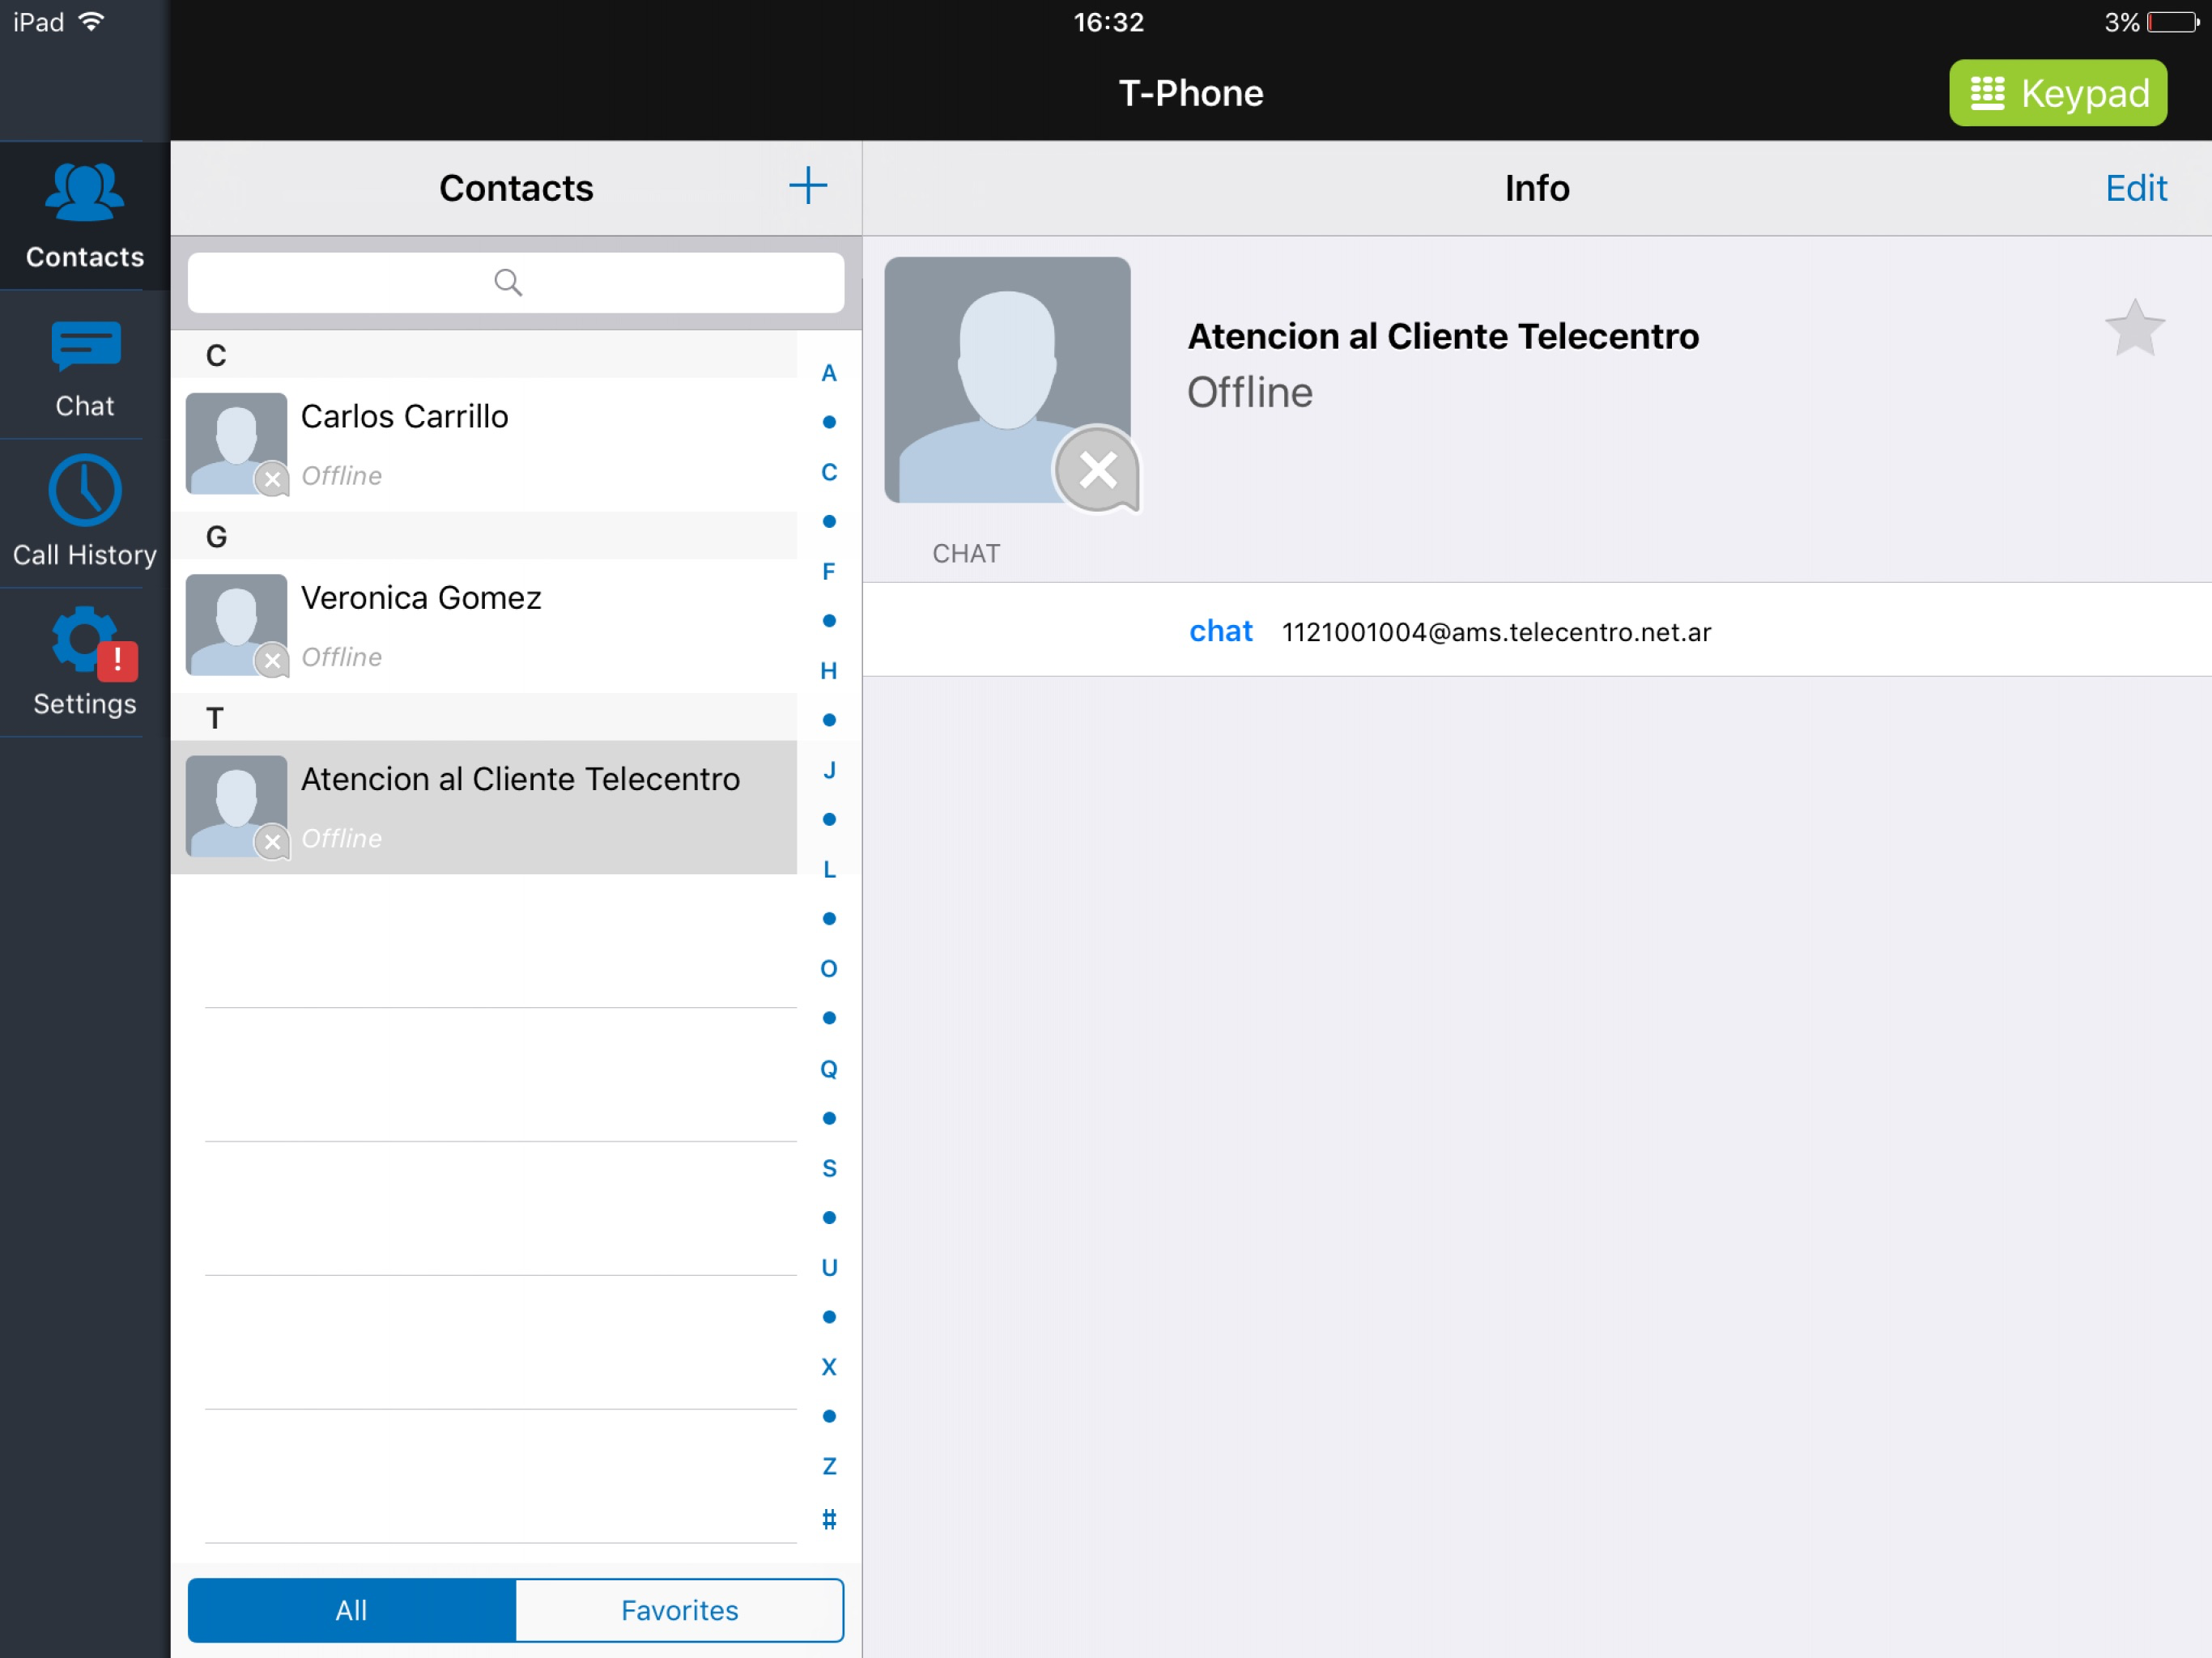Select Carlos Carrillo contact row
The width and height of the screenshot is (2212, 1658).
[484, 444]
